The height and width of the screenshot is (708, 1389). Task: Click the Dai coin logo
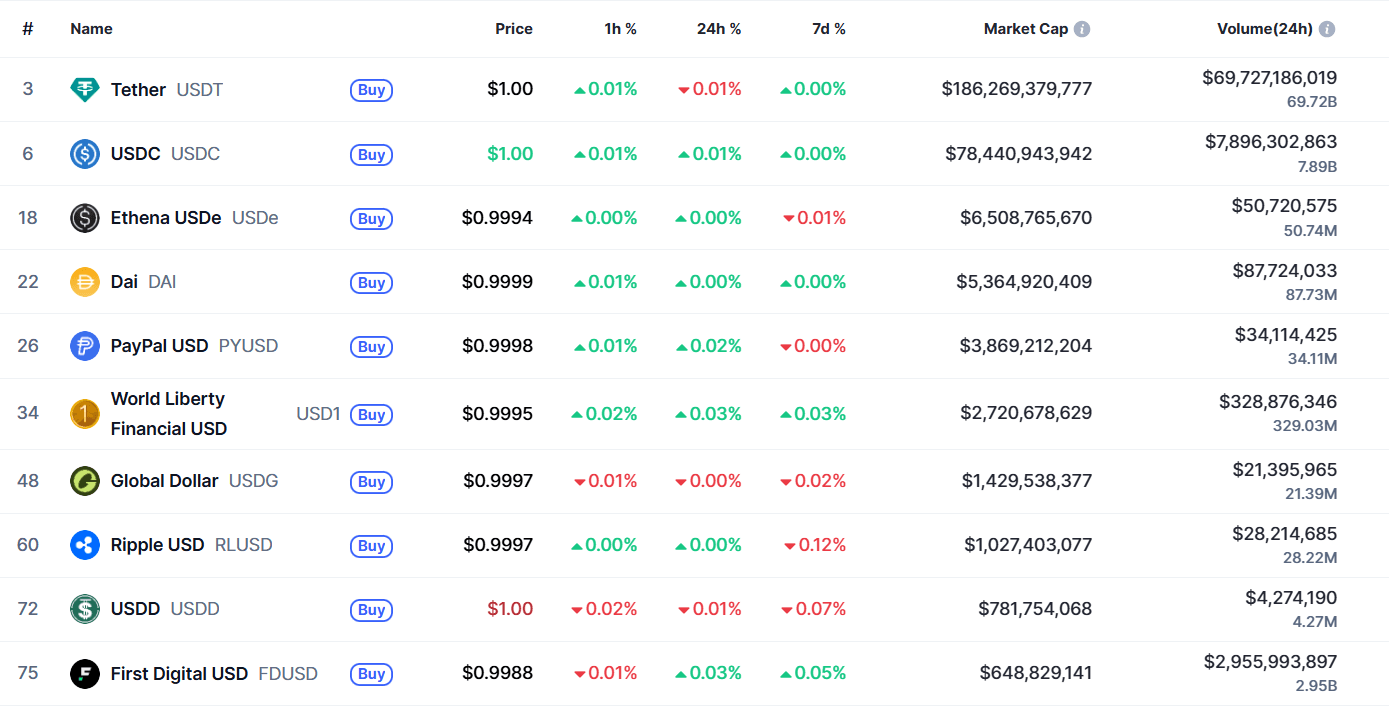click(85, 282)
